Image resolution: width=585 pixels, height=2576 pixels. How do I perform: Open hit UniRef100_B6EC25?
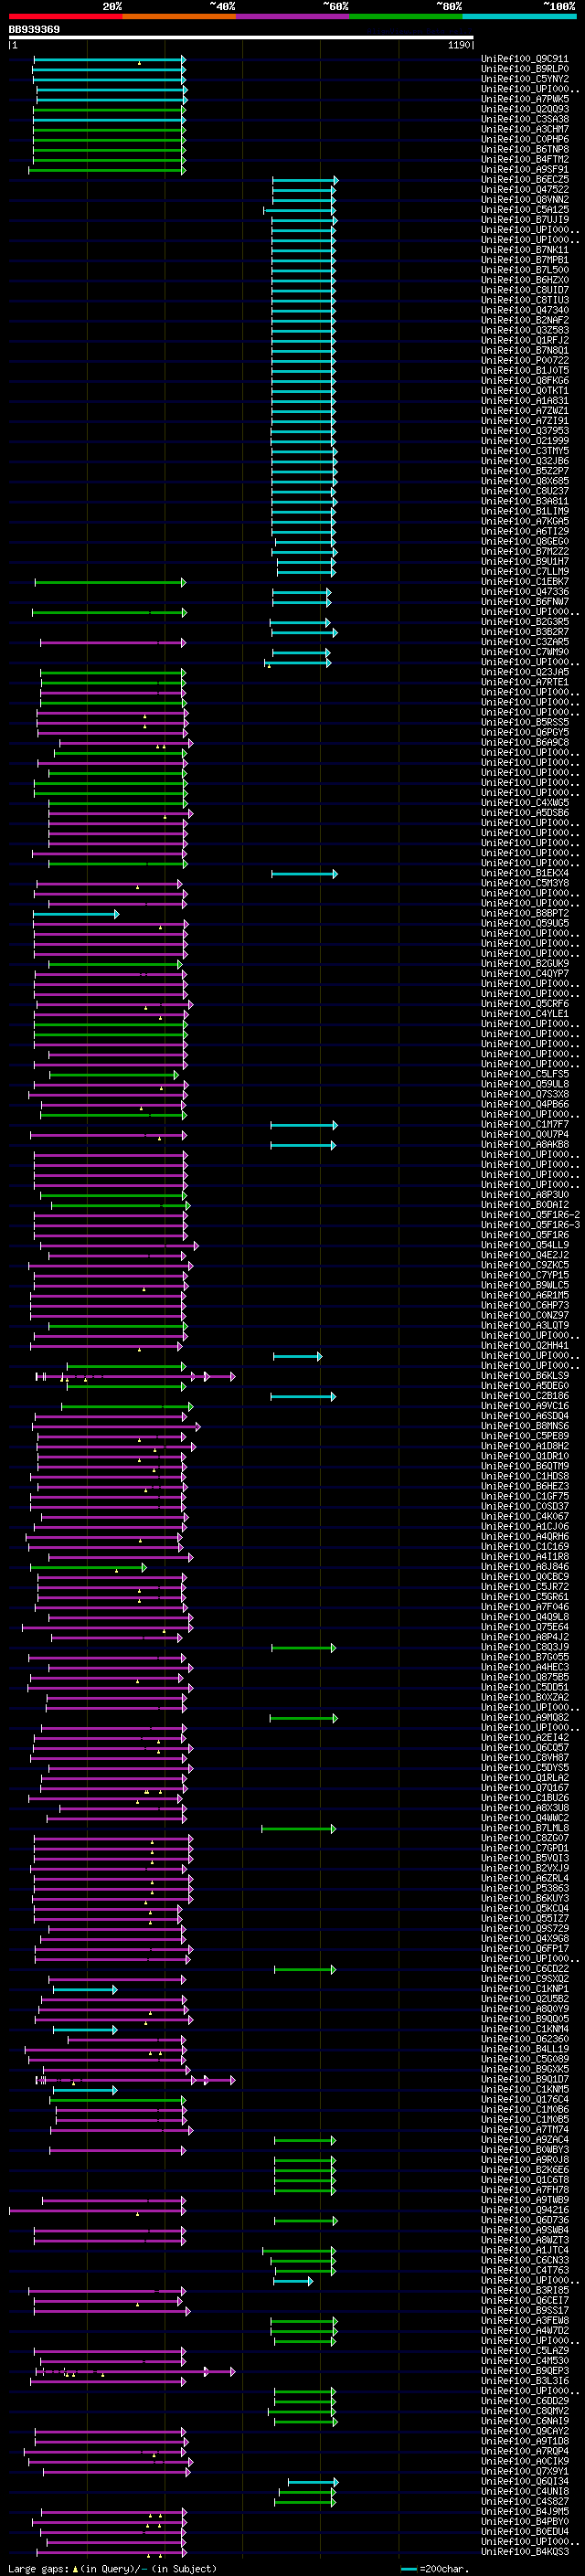click(524, 180)
